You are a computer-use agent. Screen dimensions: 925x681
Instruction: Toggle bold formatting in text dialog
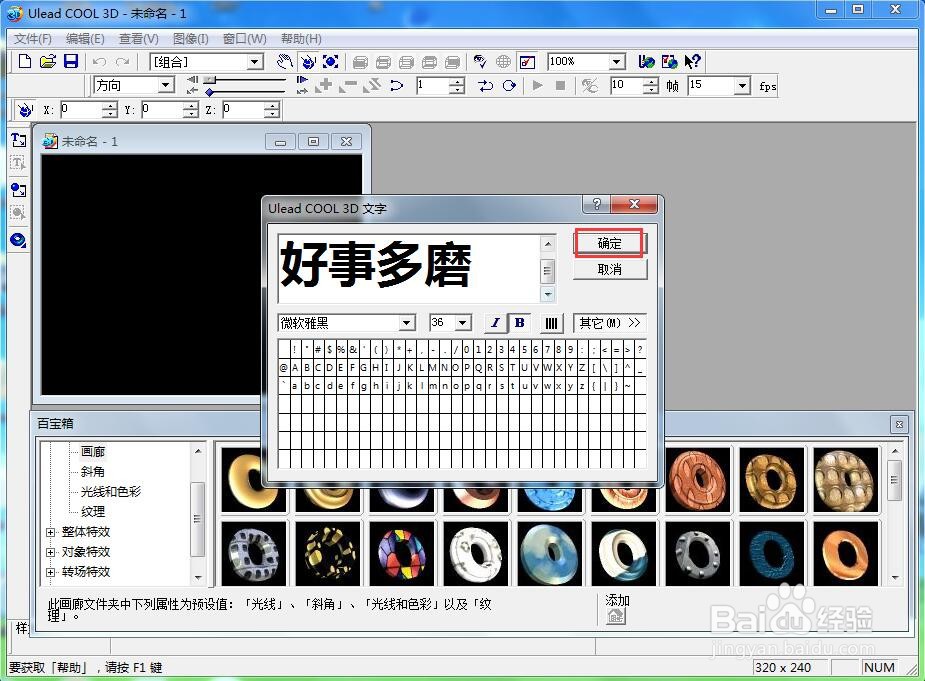pos(519,323)
